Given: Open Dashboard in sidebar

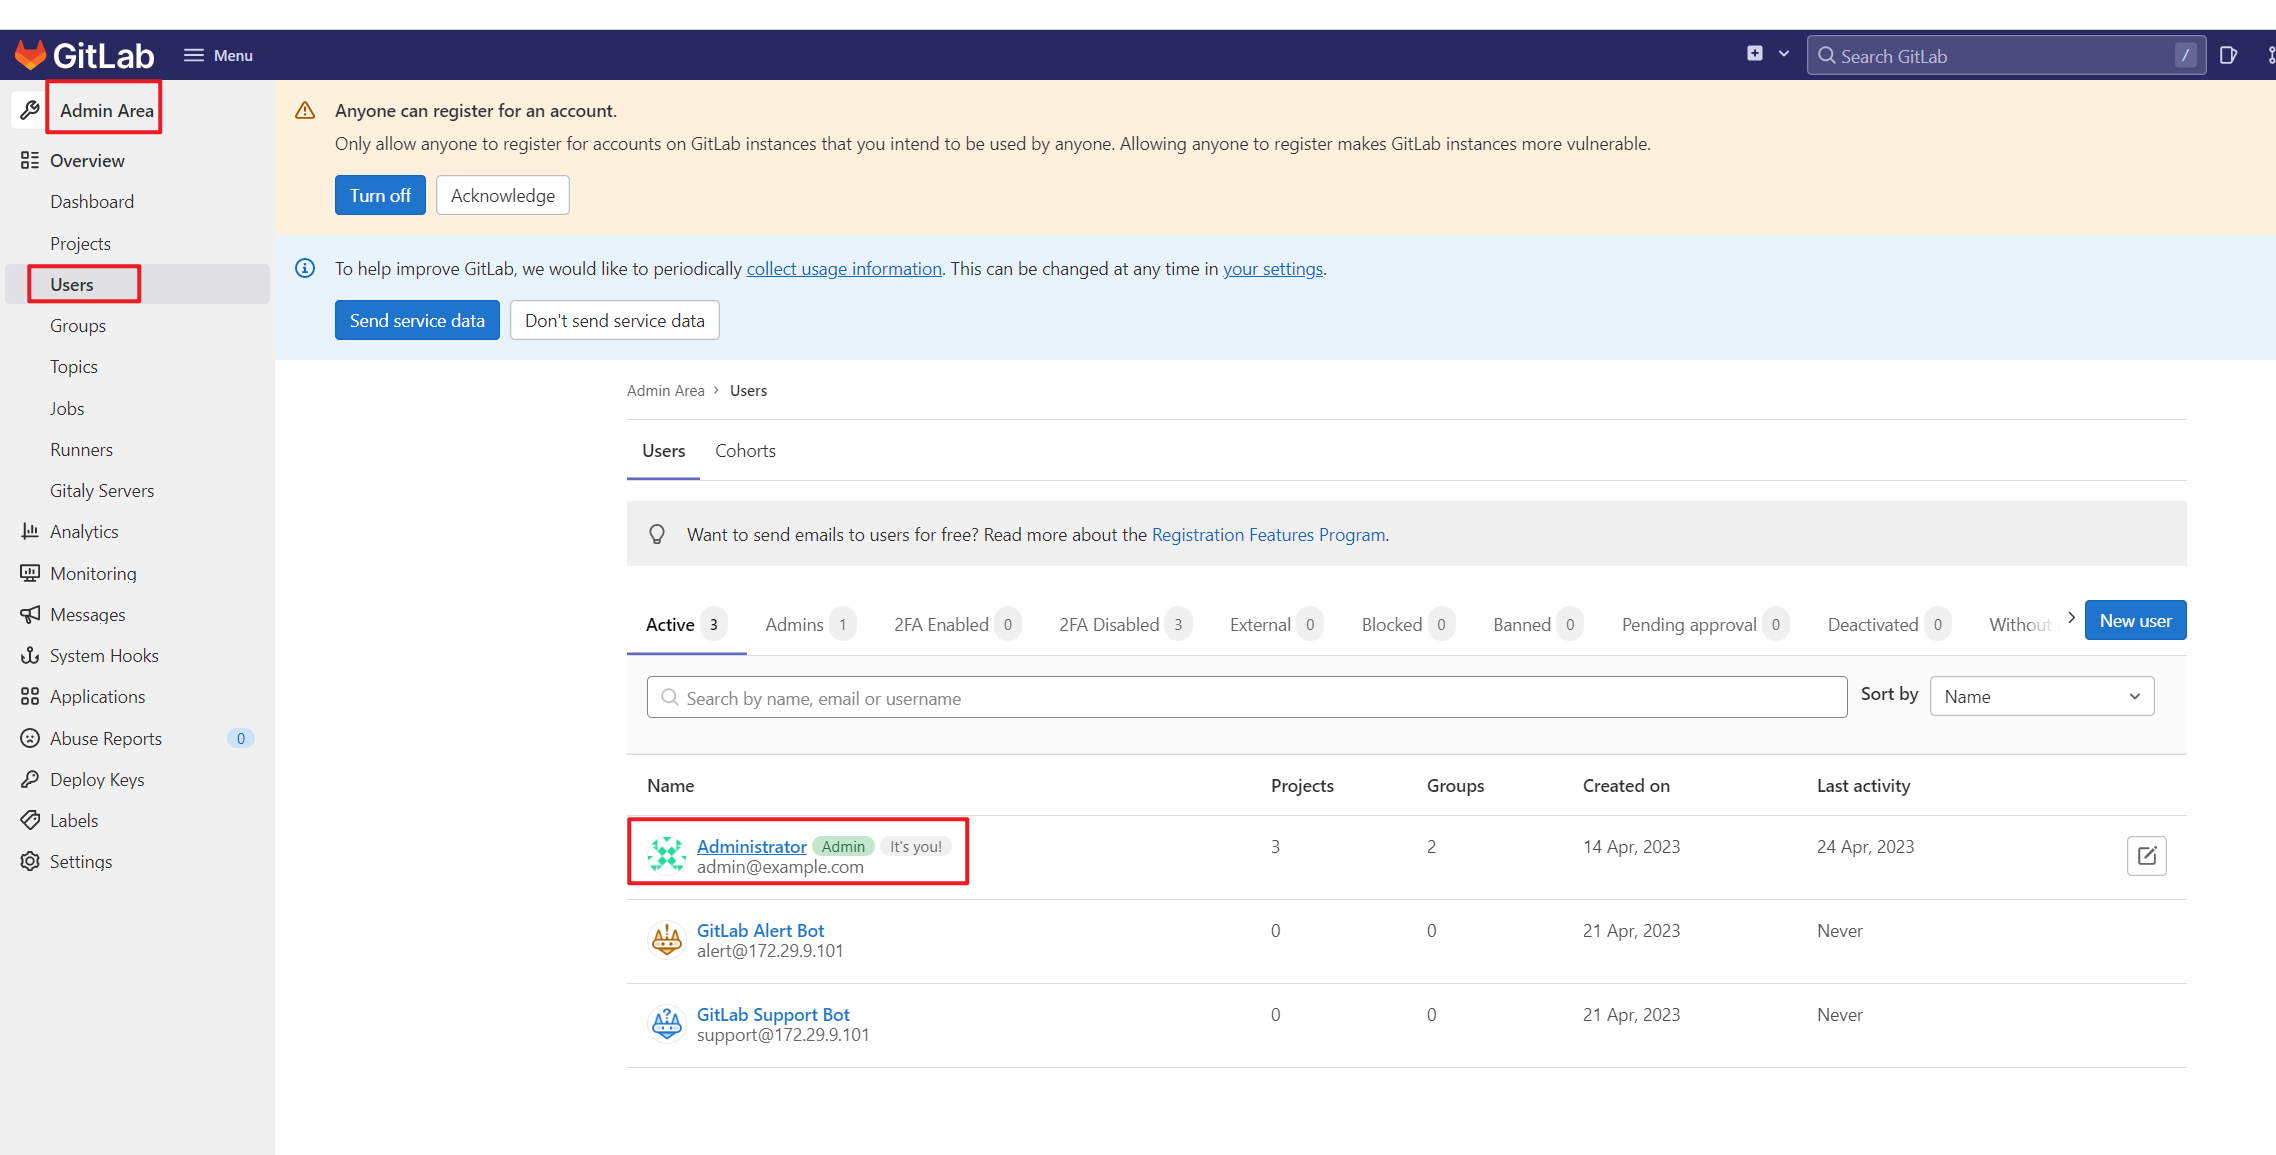Looking at the screenshot, I should coord(92,201).
